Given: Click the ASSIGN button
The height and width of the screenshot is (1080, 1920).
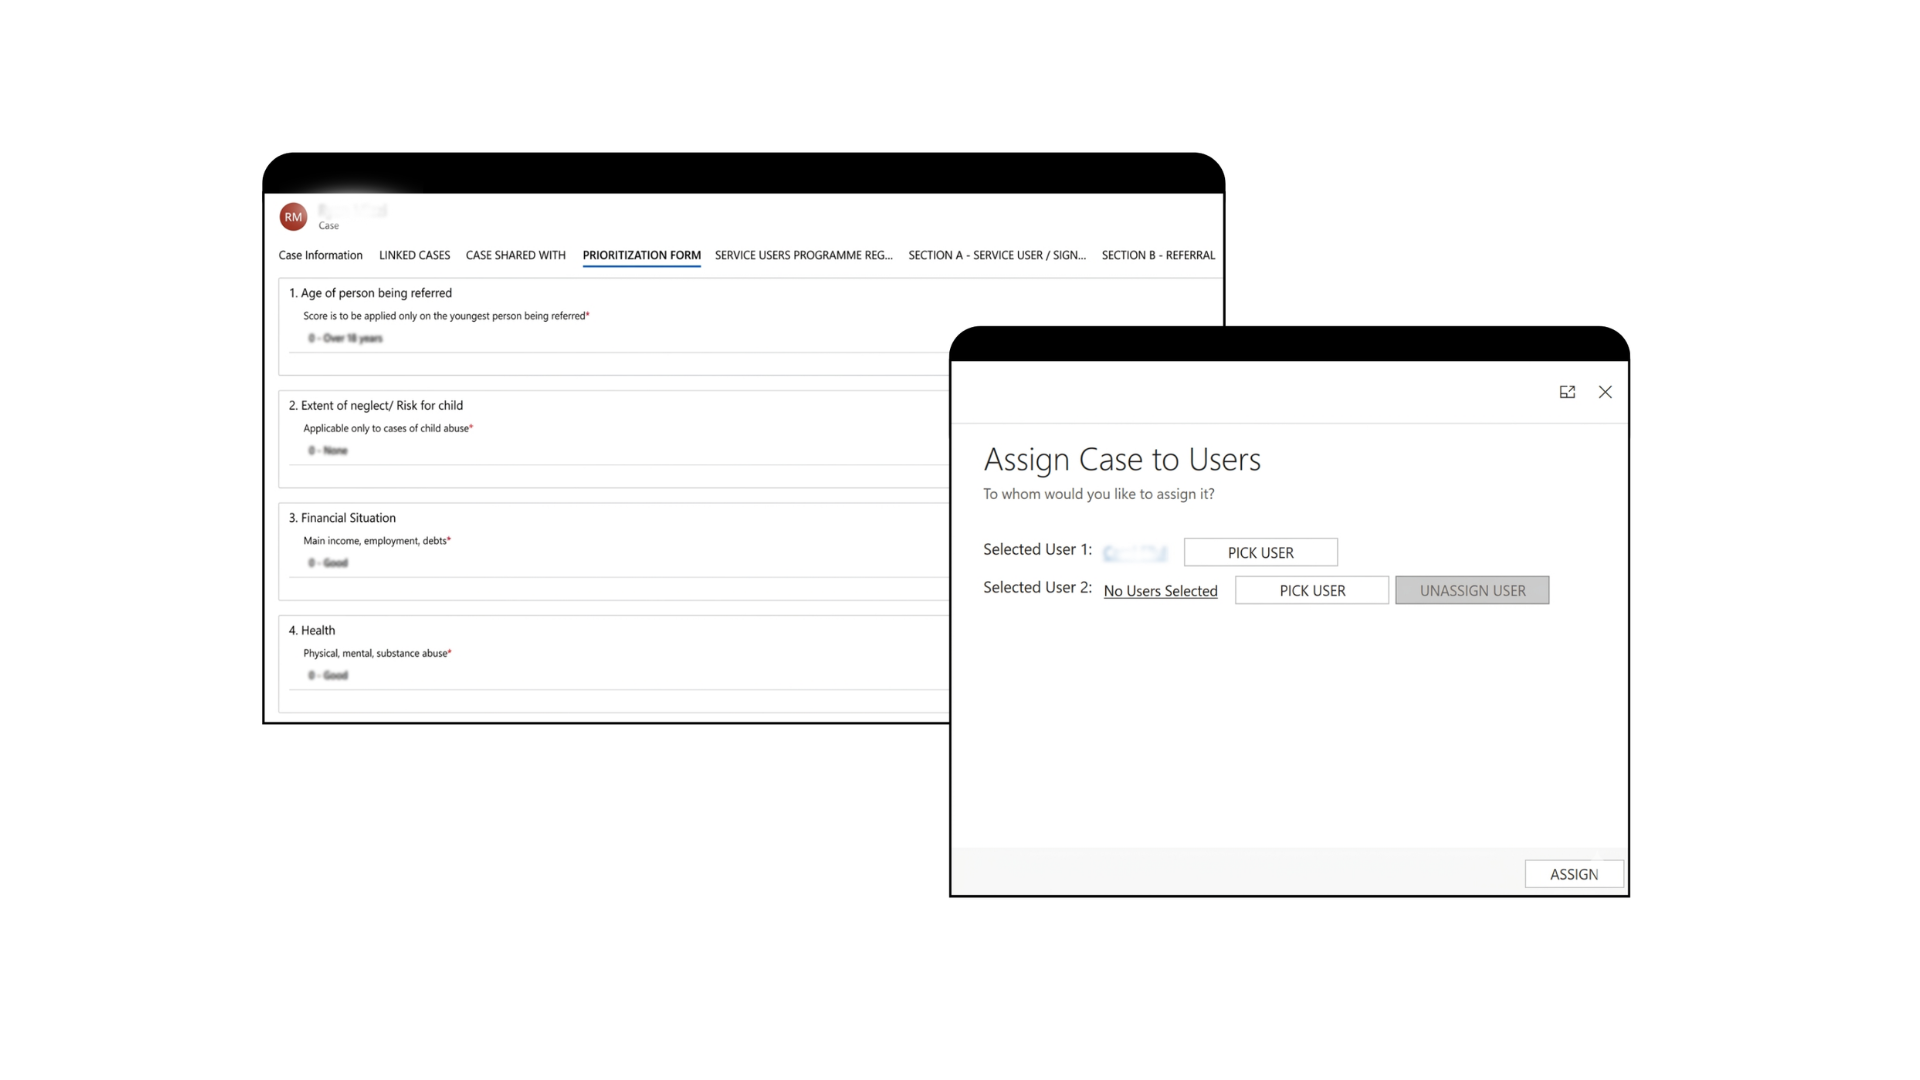Looking at the screenshot, I should tap(1574, 874).
